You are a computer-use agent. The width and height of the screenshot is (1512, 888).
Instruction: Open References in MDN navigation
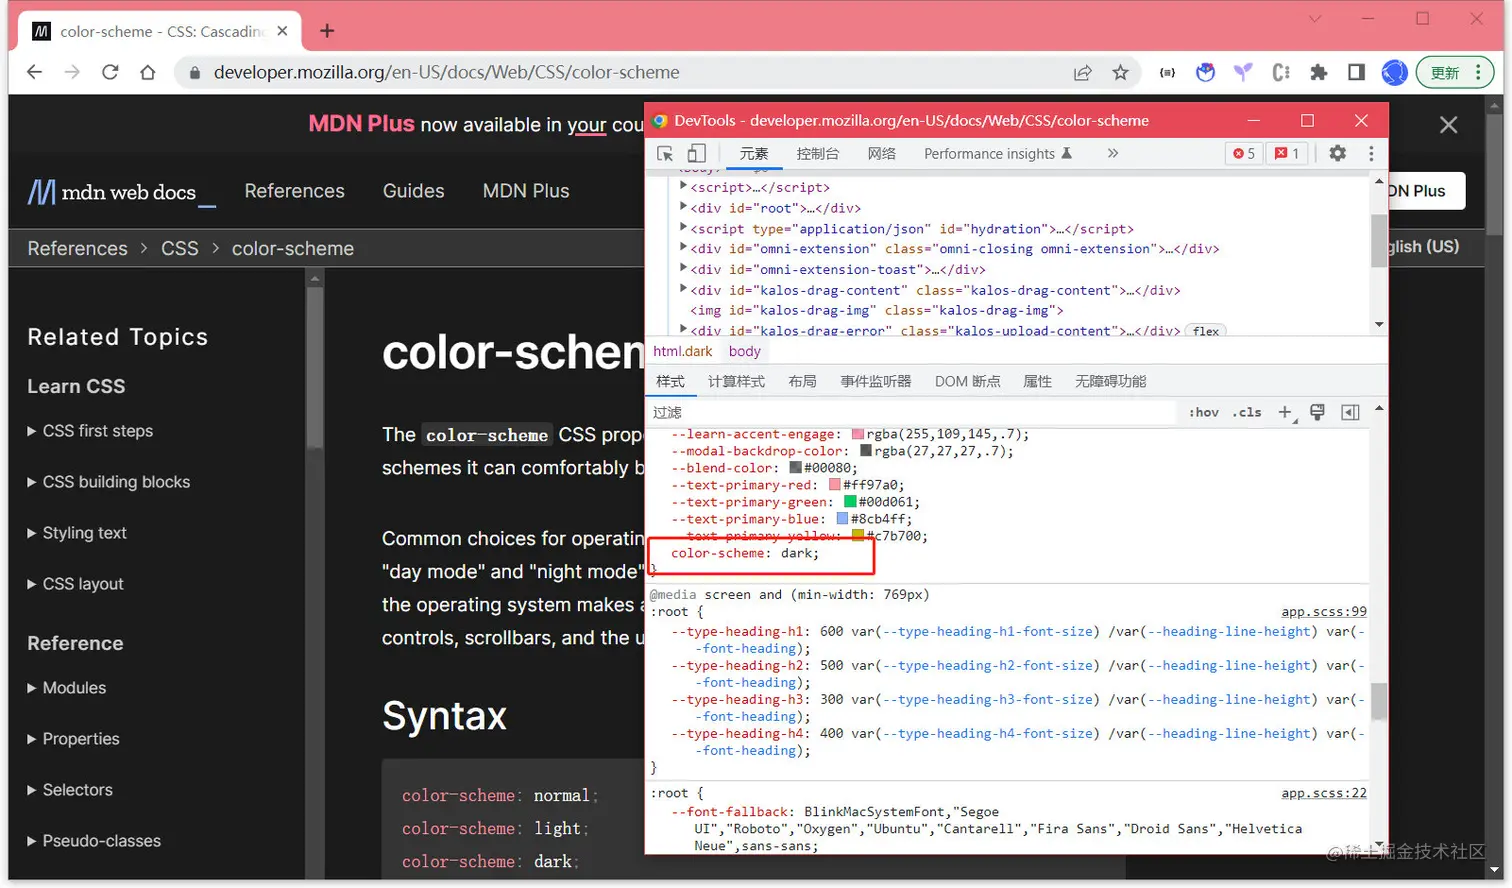point(294,191)
